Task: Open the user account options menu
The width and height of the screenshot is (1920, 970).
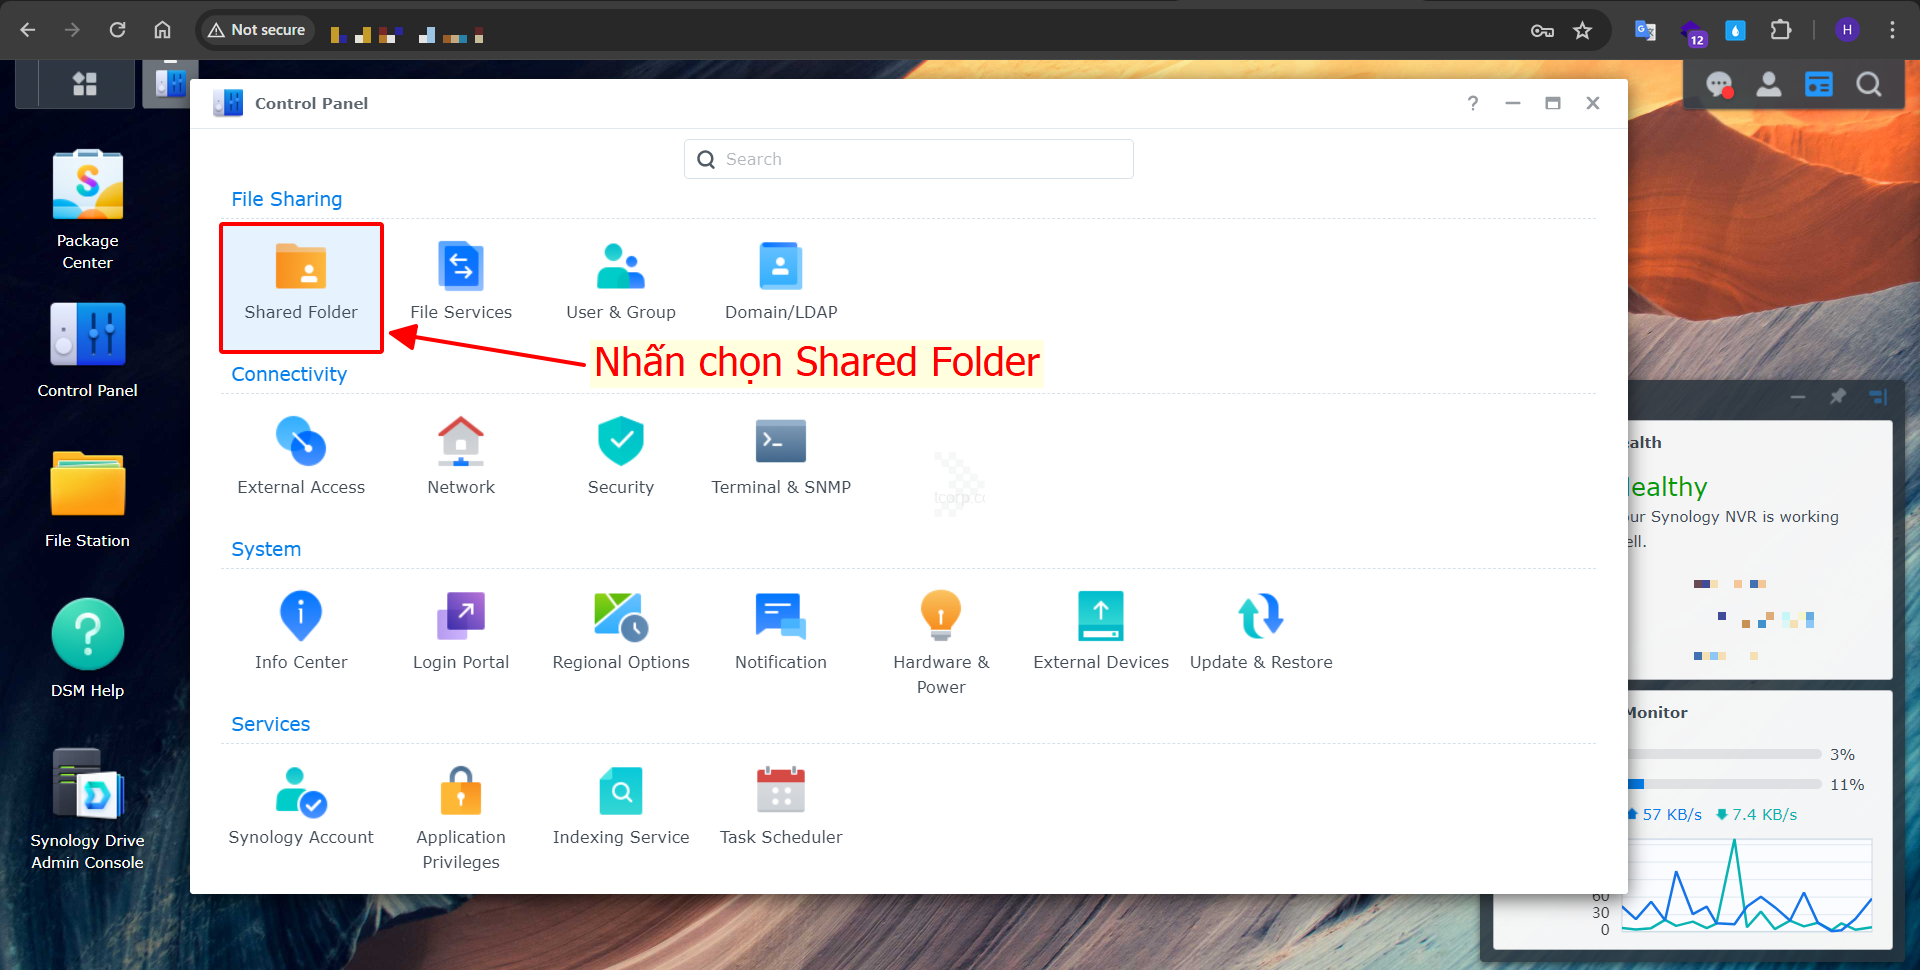Action: [1768, 85]
